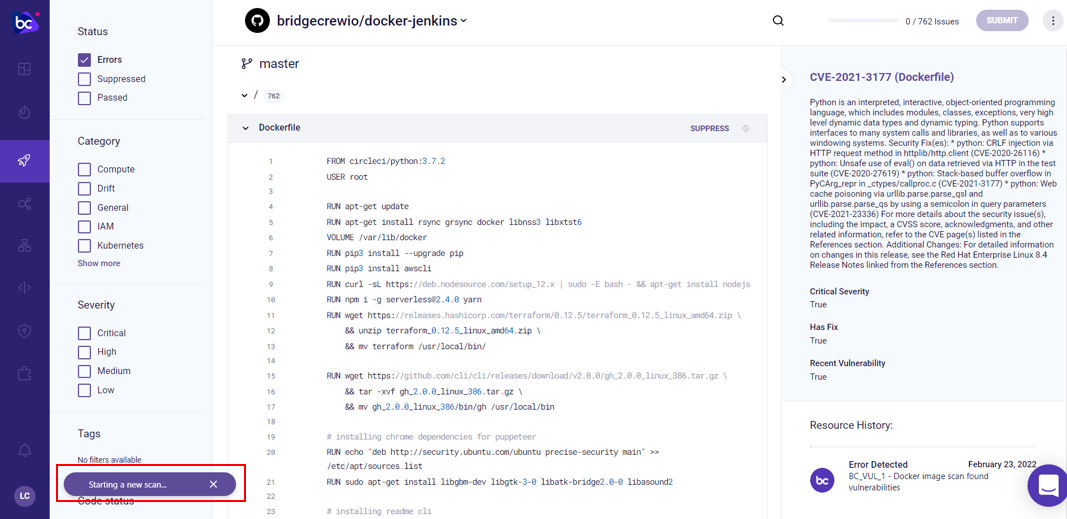Click the master branch icon
Screen dimensions: 1067x519
click(246, 64)
